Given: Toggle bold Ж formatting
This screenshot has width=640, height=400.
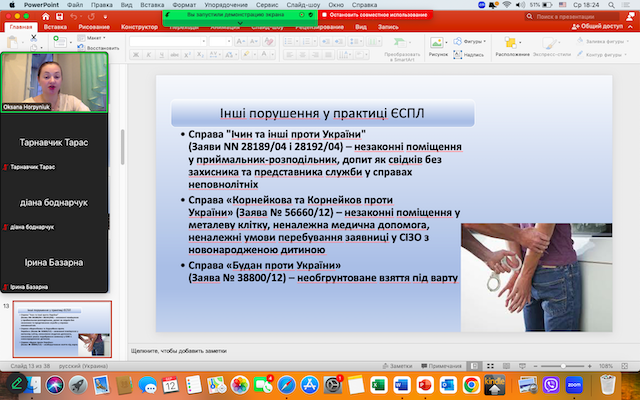Looking at the screenshot, I should (x=136, y=55).
